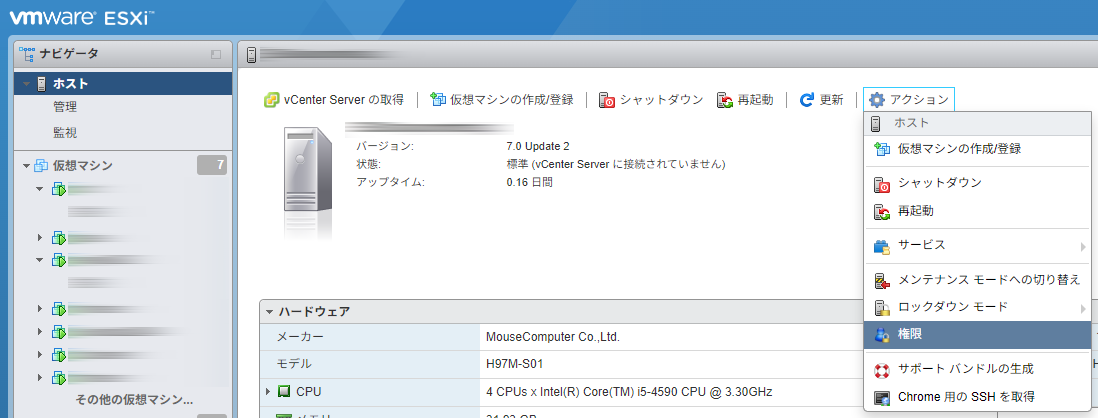The width and height of the screenshot is (1098, 418).
Task: Select メンテナンス モードへの切り替え
Action: coord(978,279)
